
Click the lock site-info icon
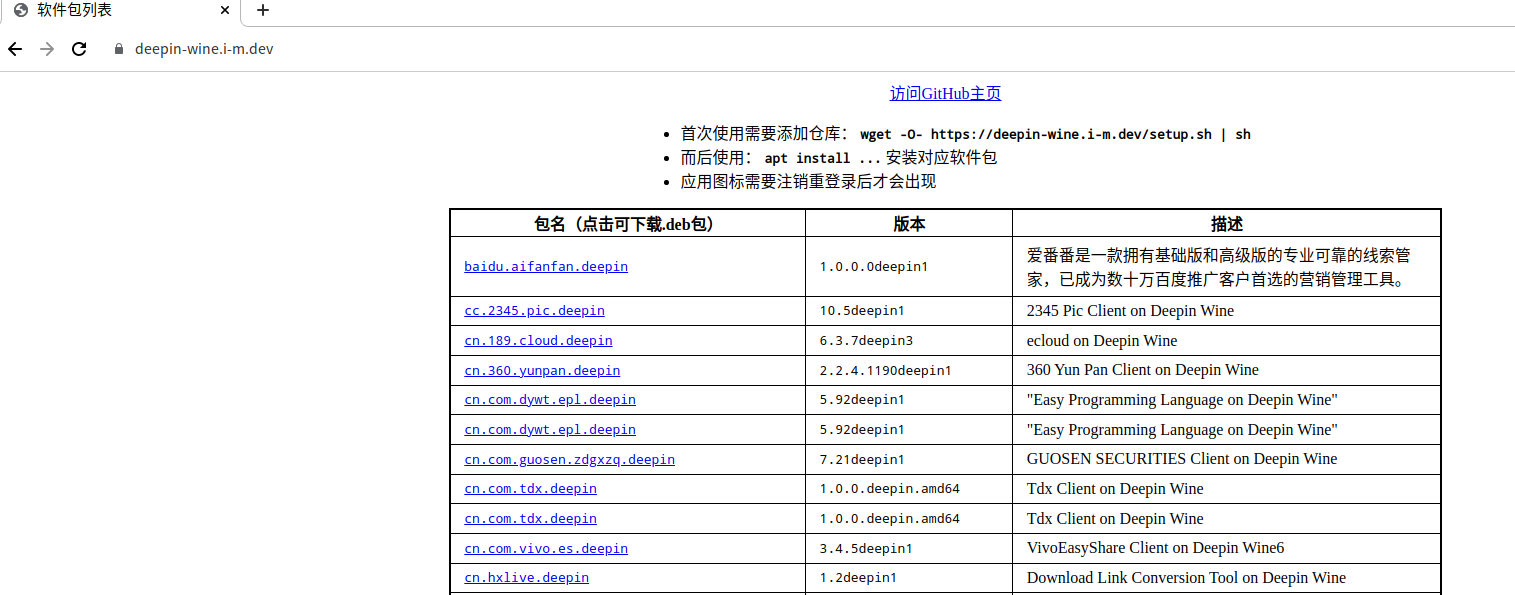(x=119, y=49)
